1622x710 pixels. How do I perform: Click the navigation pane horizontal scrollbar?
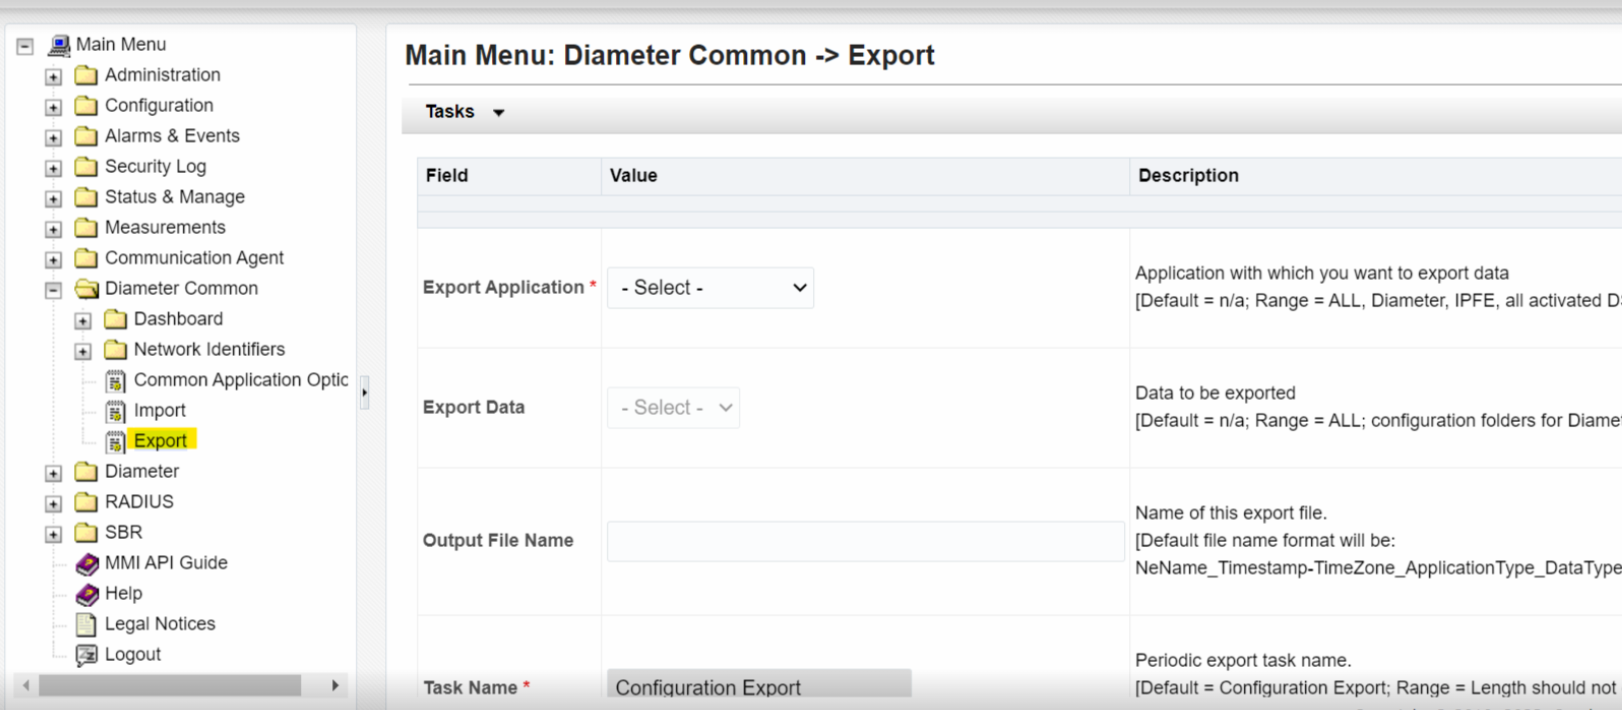click(x=170, y=685)
